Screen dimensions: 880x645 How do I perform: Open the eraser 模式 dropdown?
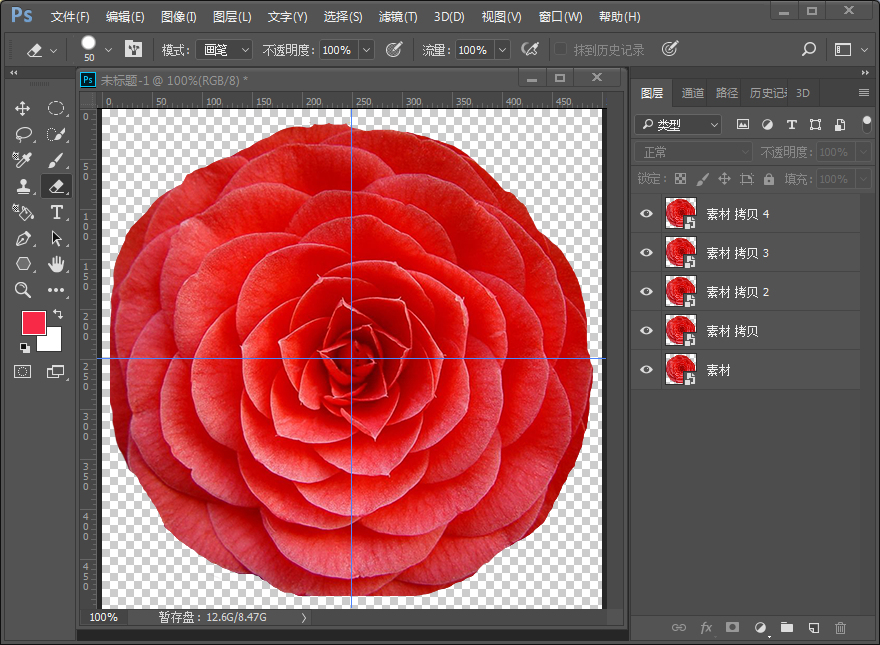click(222, 48)
